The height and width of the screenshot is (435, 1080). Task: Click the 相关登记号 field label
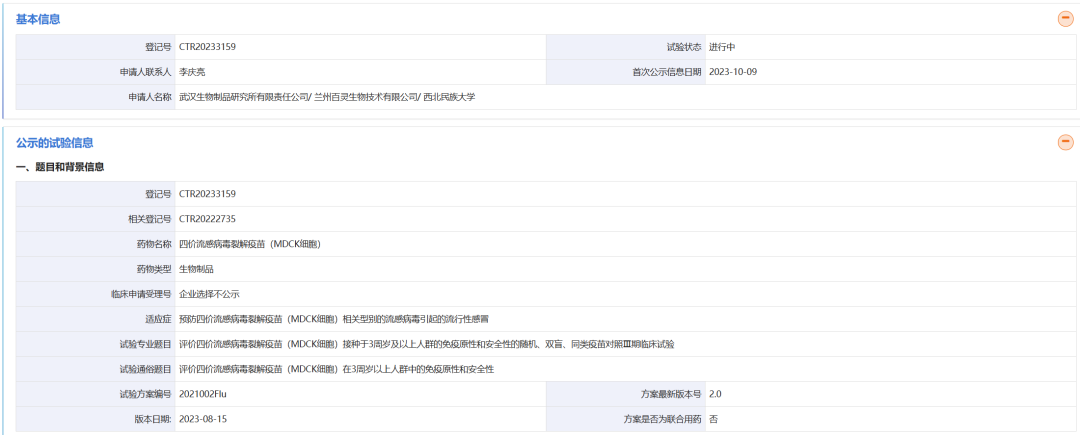point(149,219)
